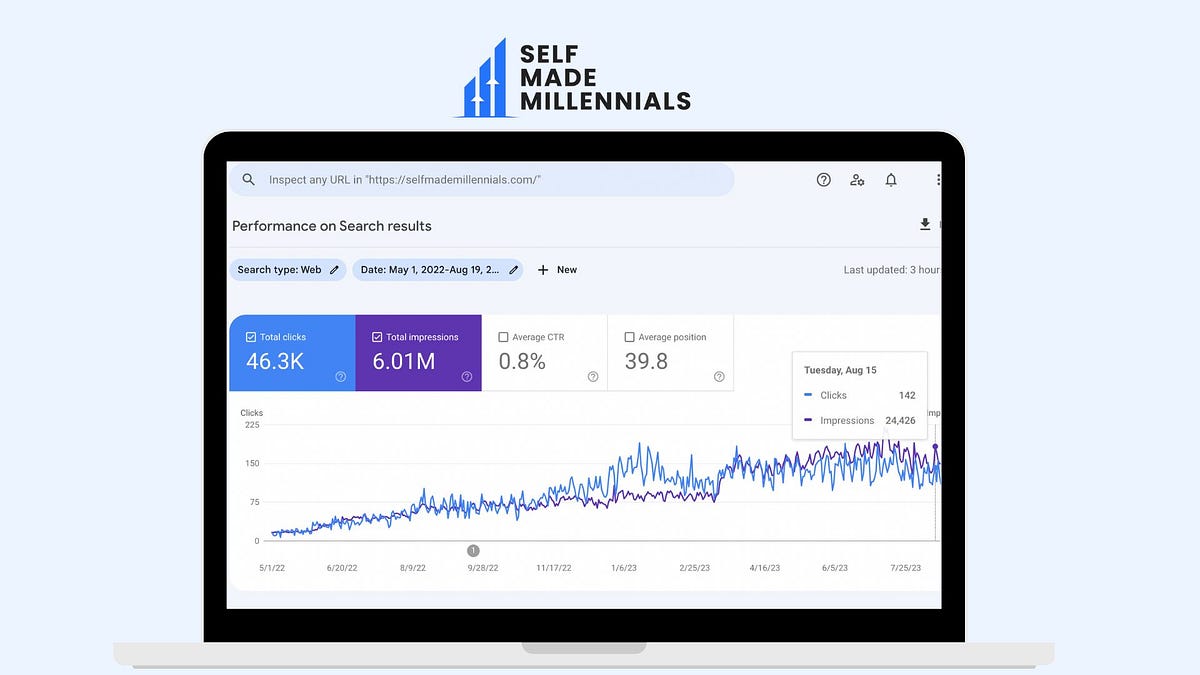Open the help question mark icon
1200x675 pixels.
[x=824, y=180]
